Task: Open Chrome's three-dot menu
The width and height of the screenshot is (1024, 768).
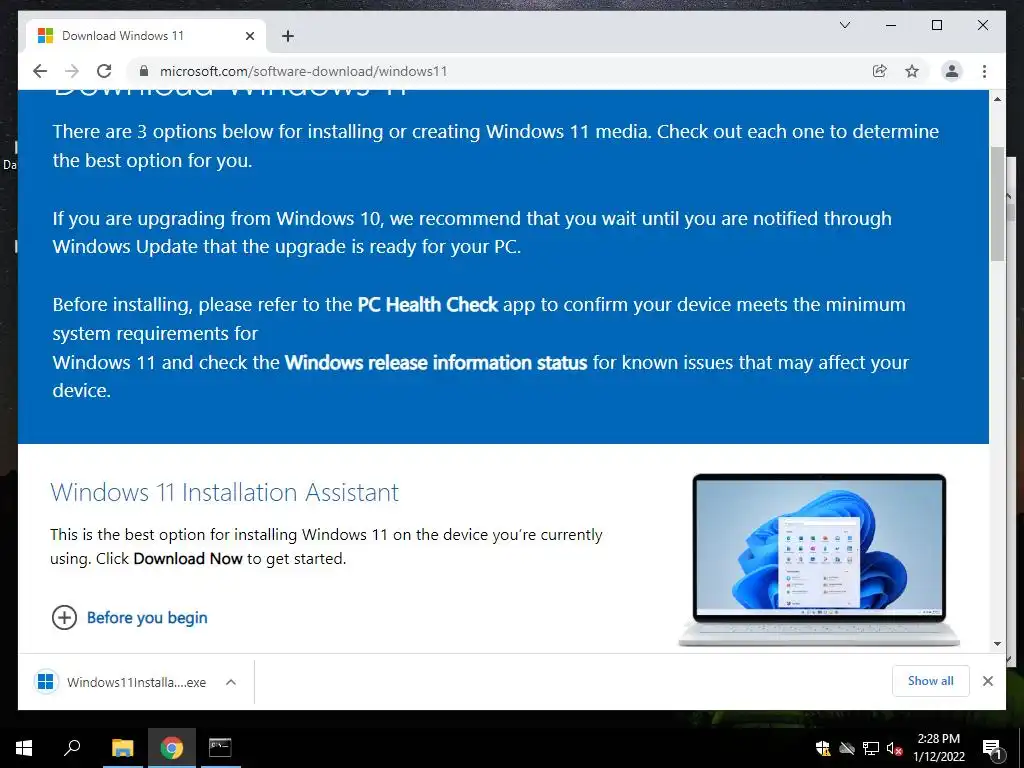Action: (984, 71)
